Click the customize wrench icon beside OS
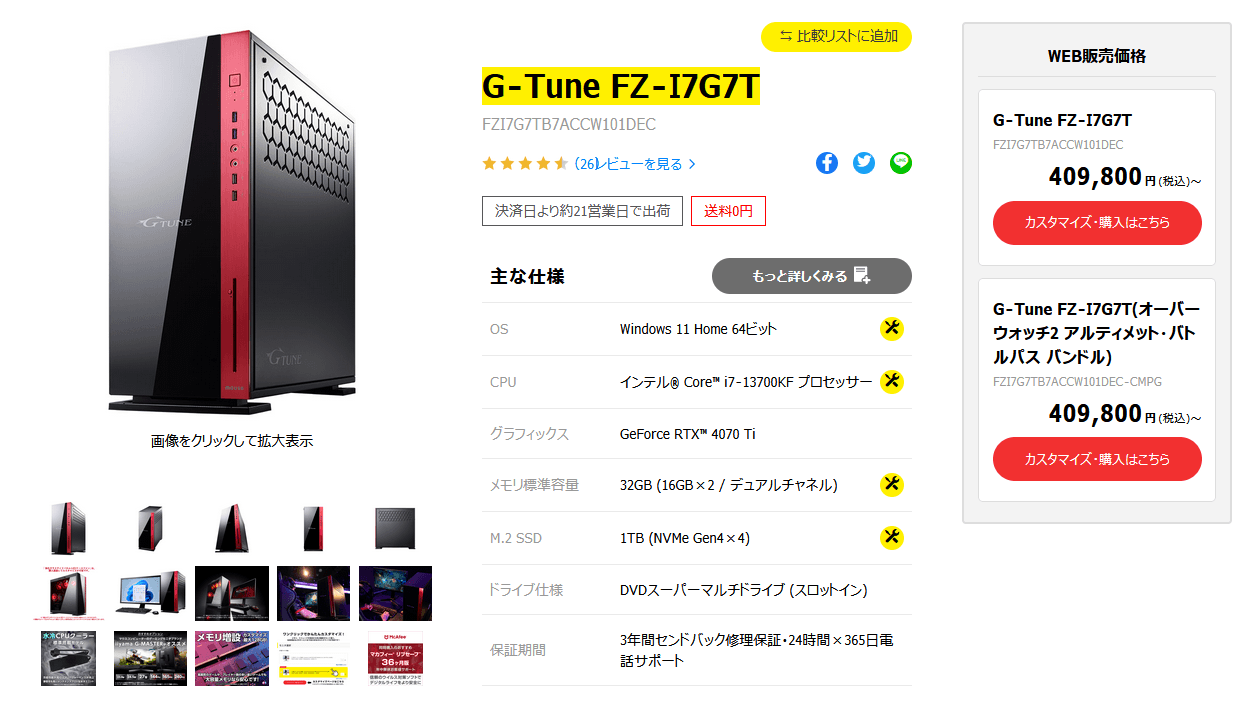 [892, 329]
